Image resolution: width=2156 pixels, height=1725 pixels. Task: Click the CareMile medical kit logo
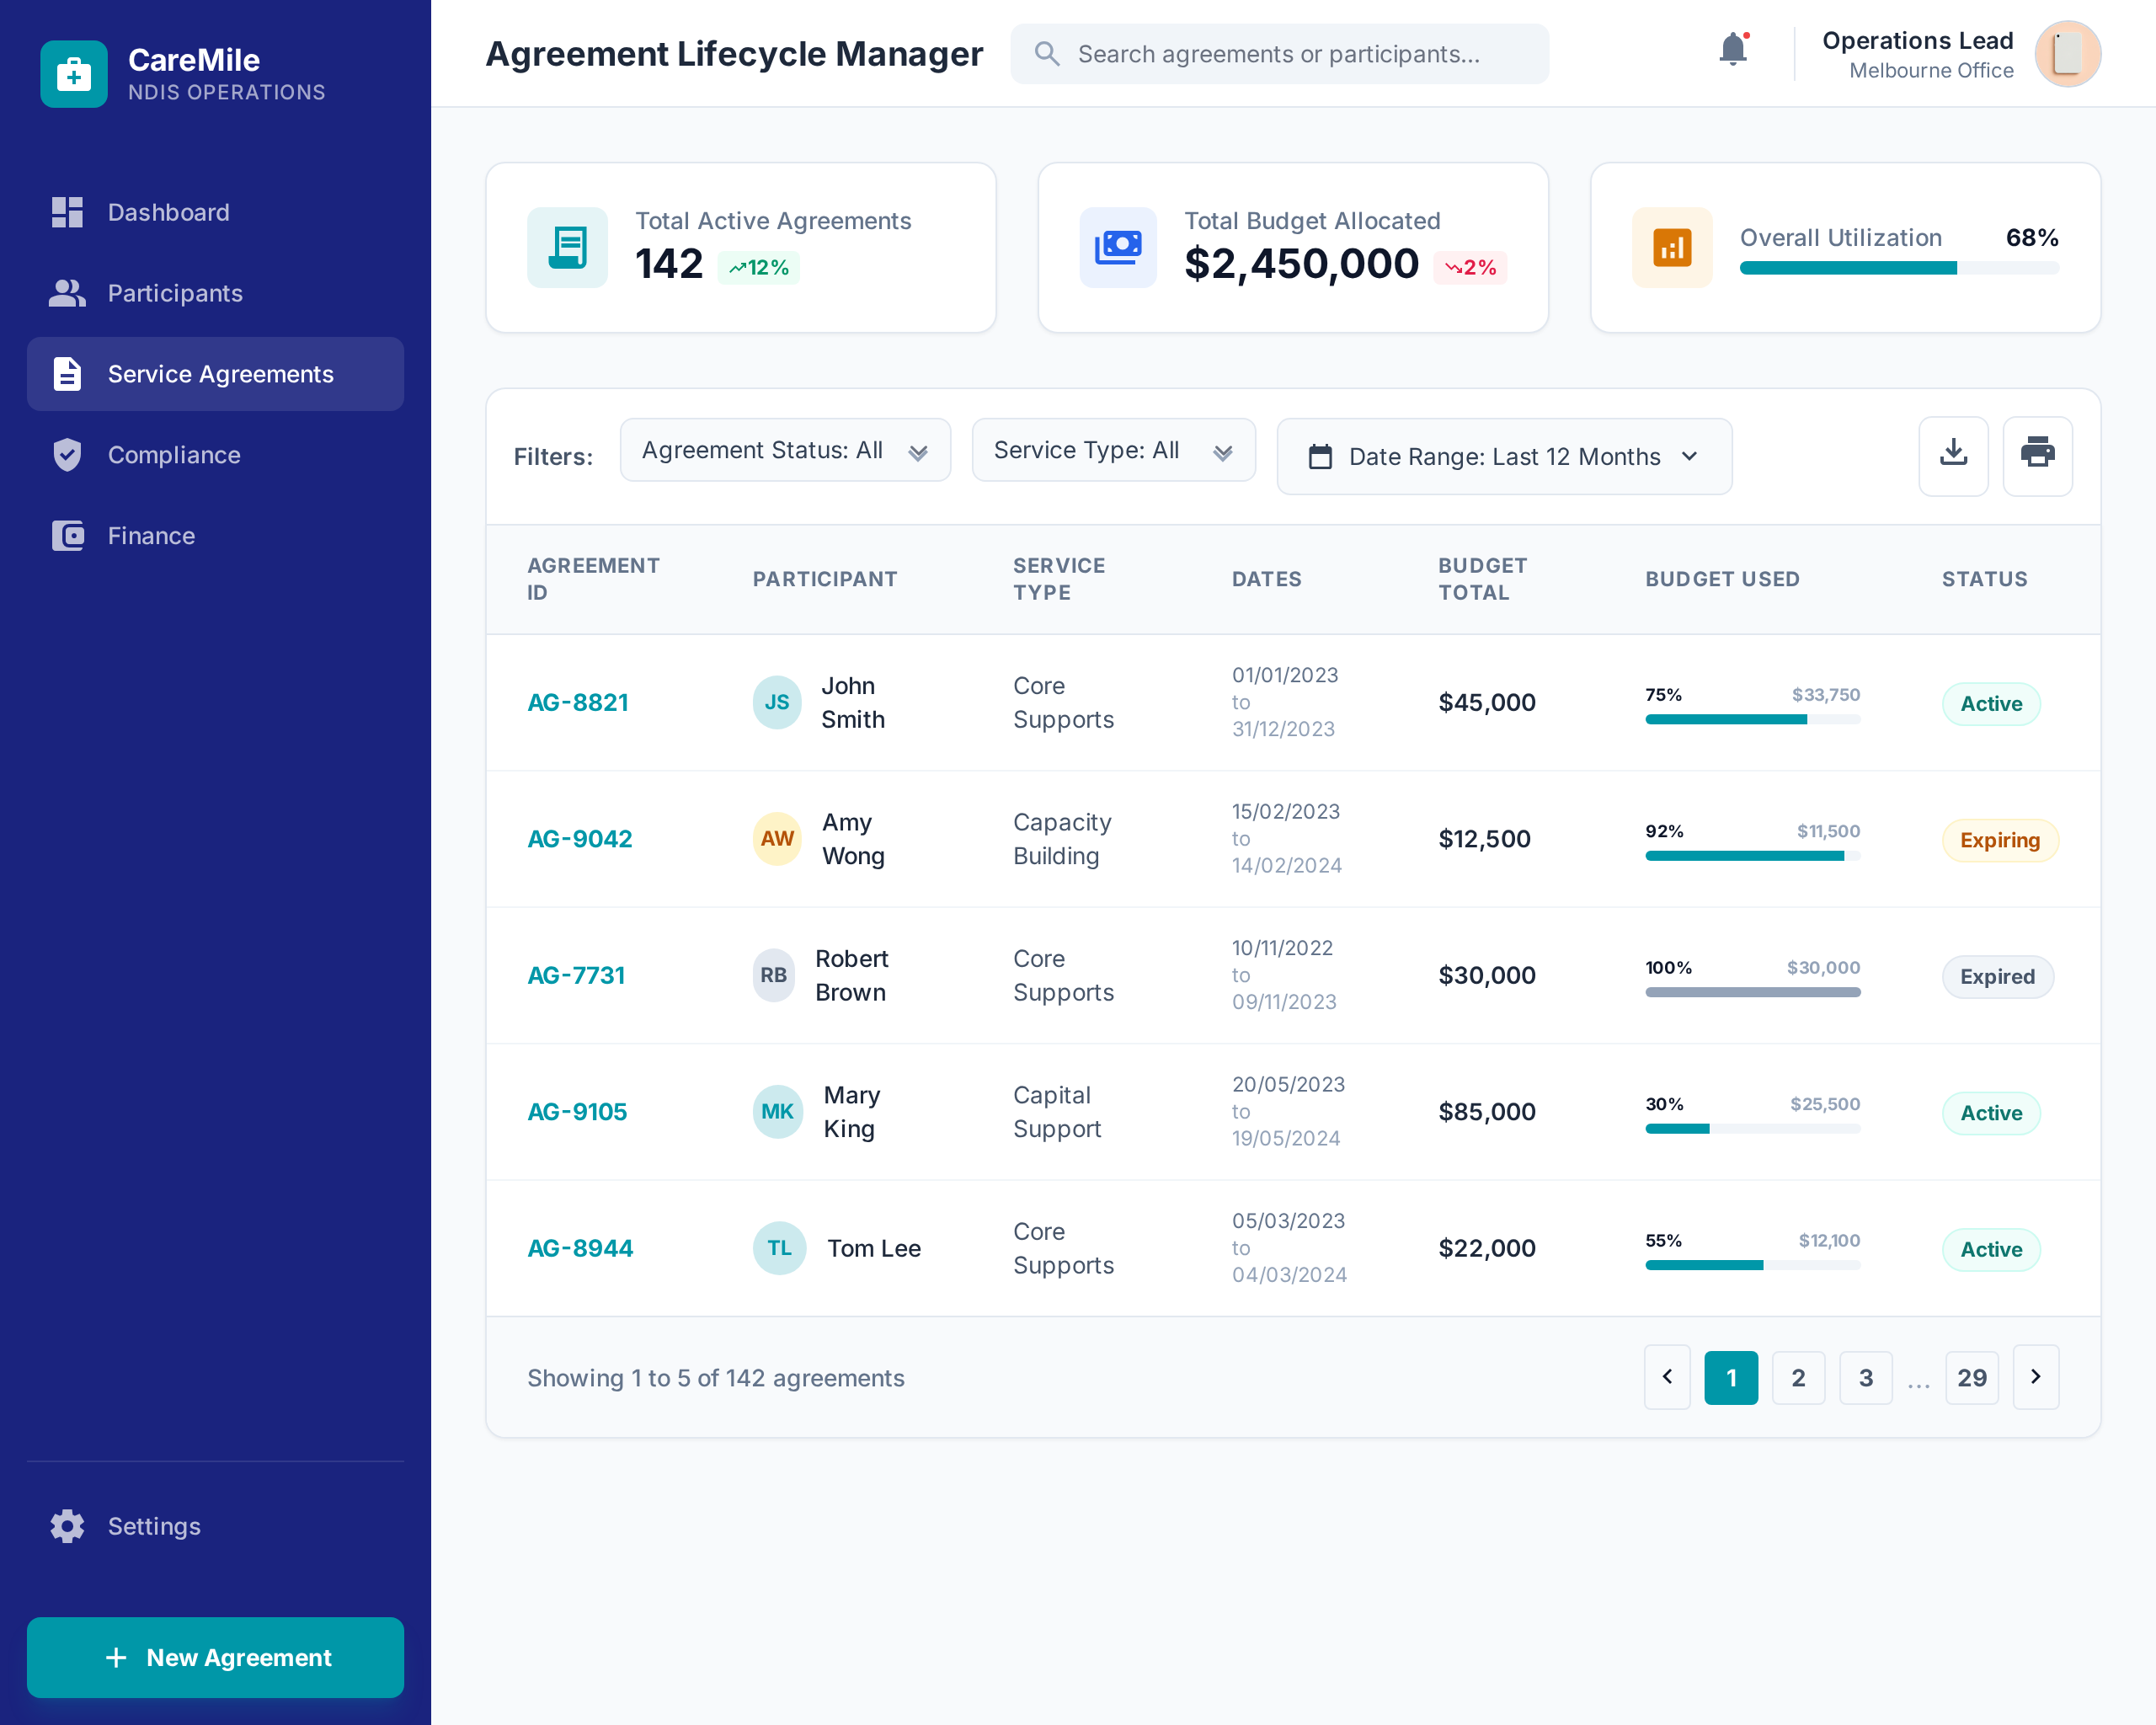[x=74, y=74]
